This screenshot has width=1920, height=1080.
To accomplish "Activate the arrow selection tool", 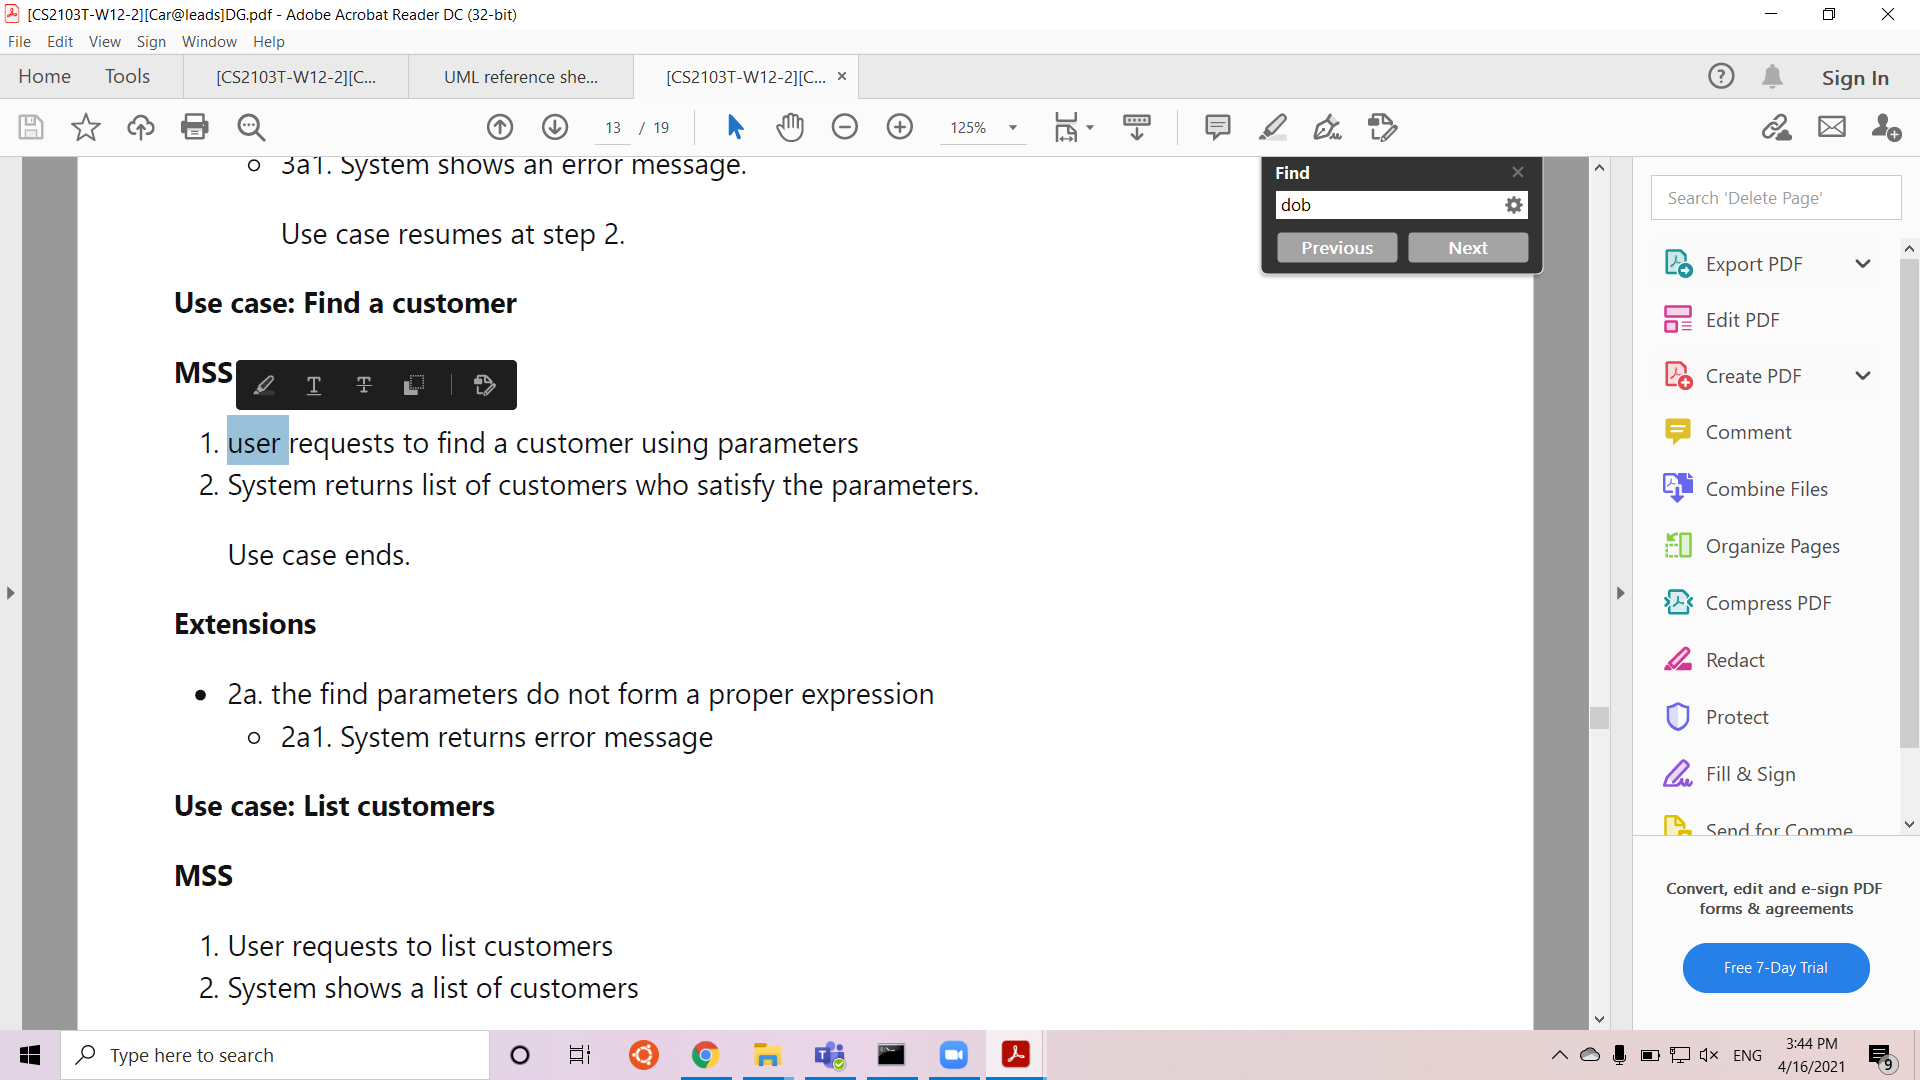I will tap(735, 127).
